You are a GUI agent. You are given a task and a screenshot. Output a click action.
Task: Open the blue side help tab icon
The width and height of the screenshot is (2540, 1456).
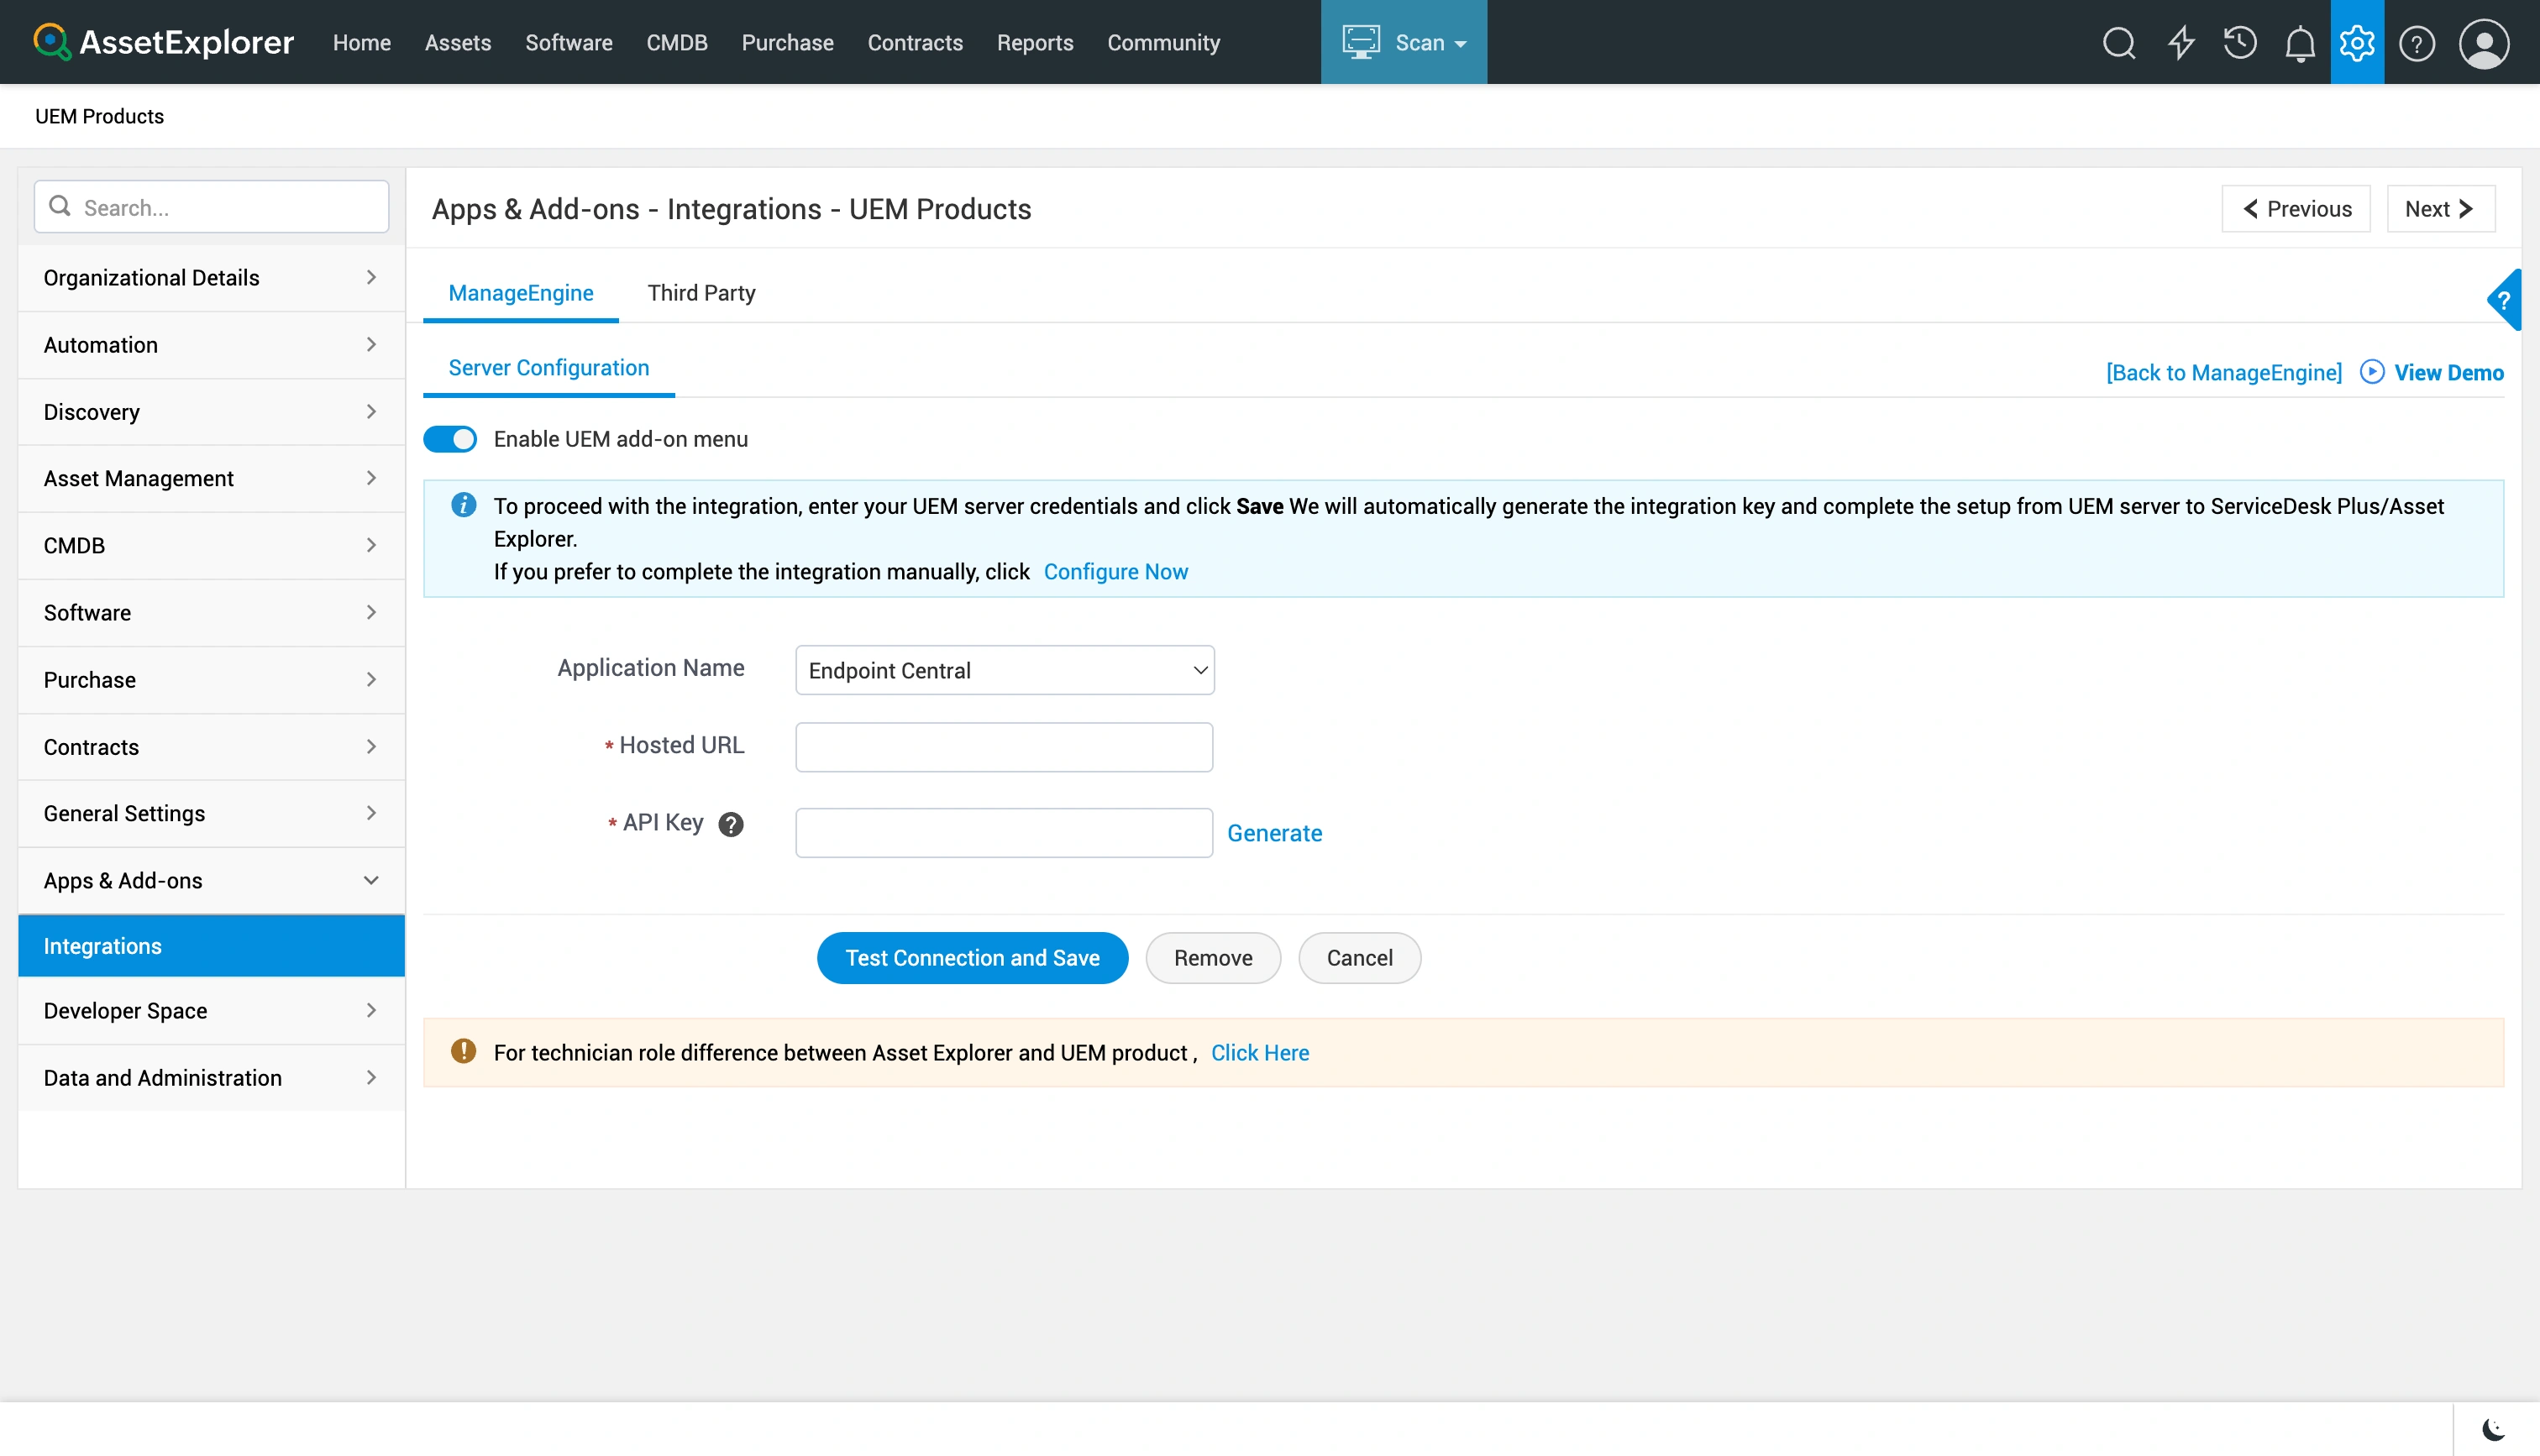tap(2504, 300)
